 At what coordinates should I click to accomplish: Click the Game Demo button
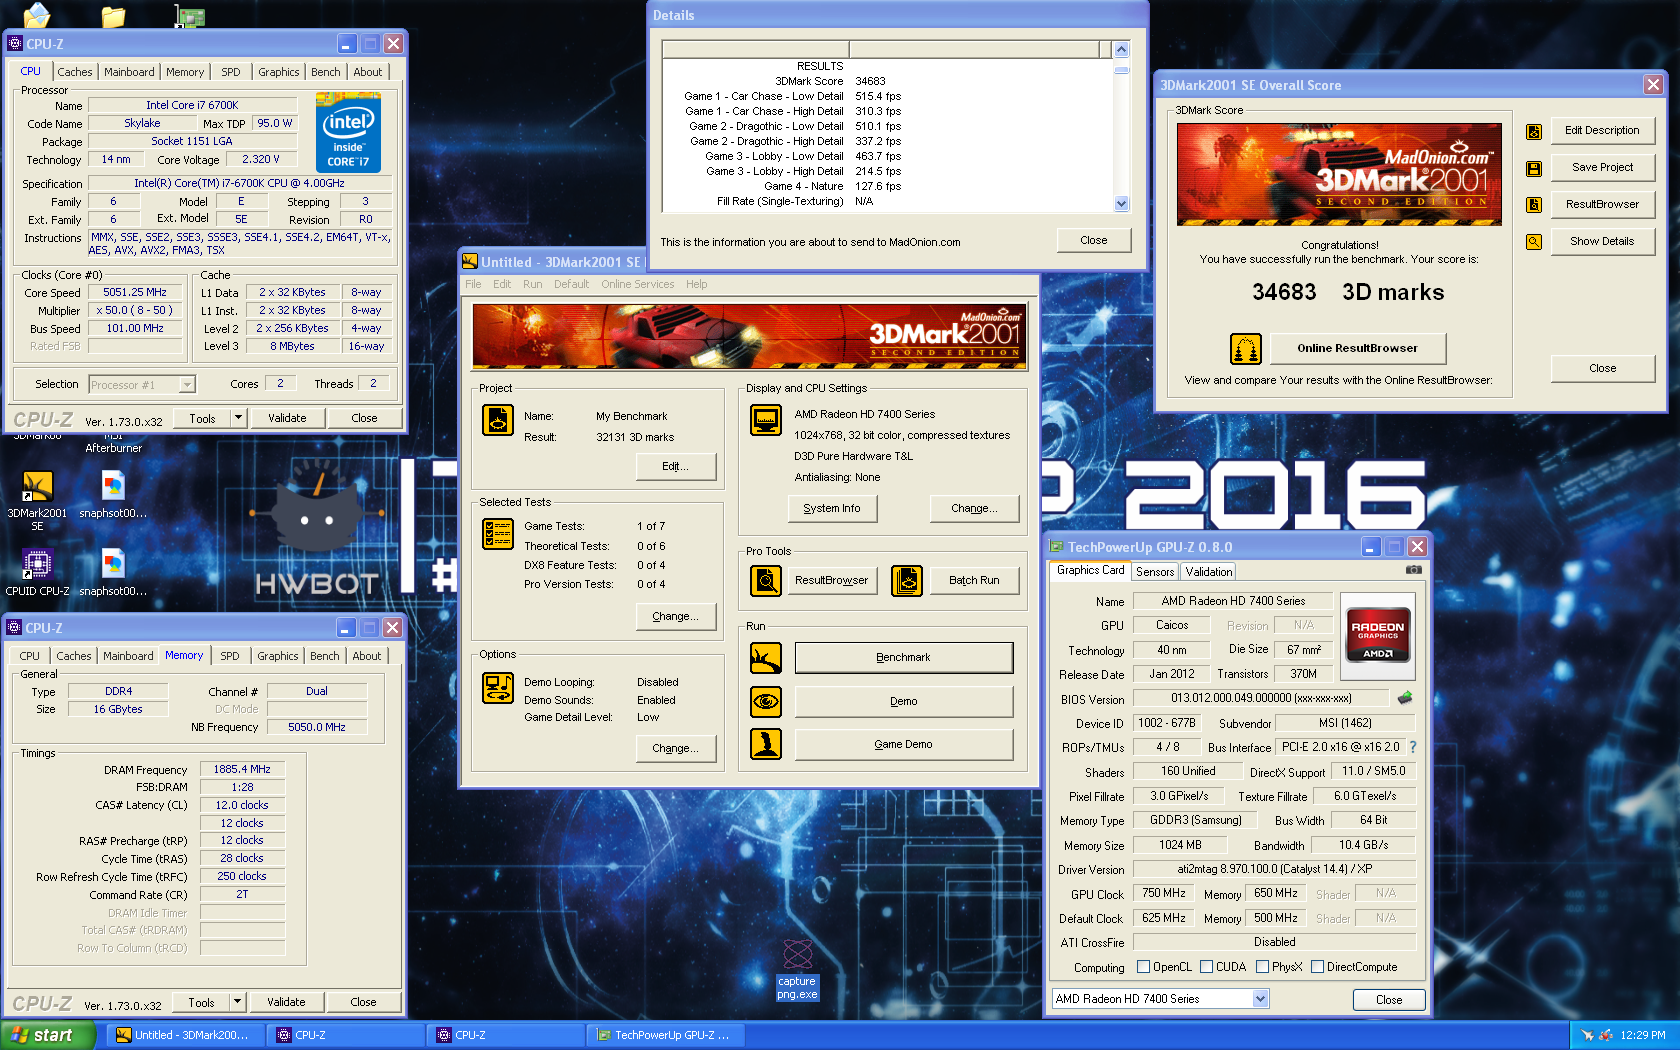pyautogui.click(x=903, y=744)
